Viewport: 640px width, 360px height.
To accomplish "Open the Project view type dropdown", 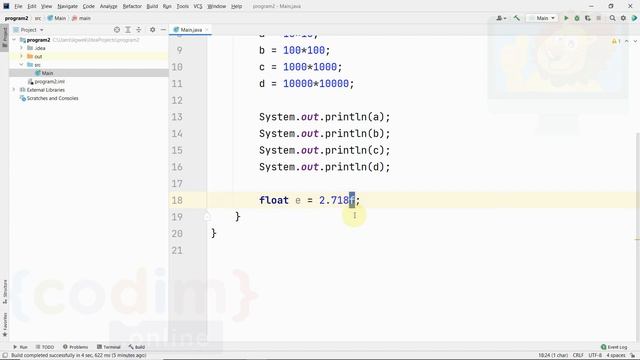I will pyautogui.click(x=29, y=30).
